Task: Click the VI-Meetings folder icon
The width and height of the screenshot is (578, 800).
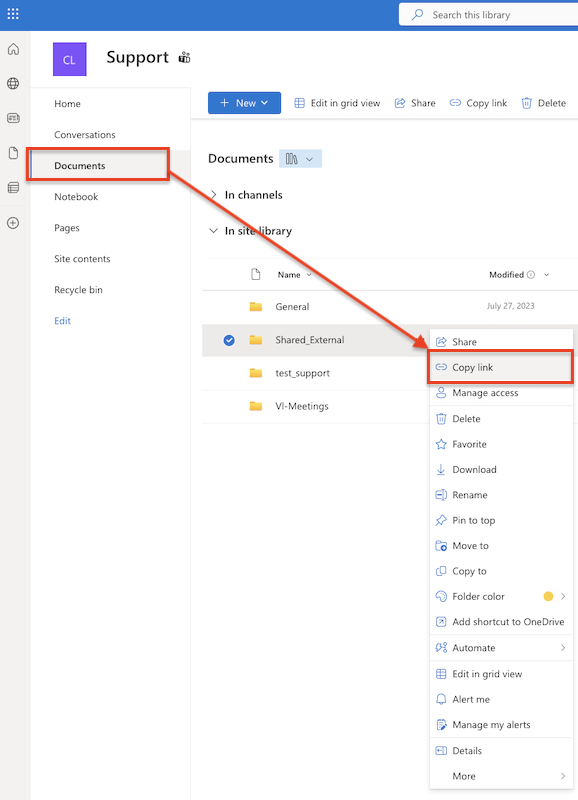Action: (256, 406)
